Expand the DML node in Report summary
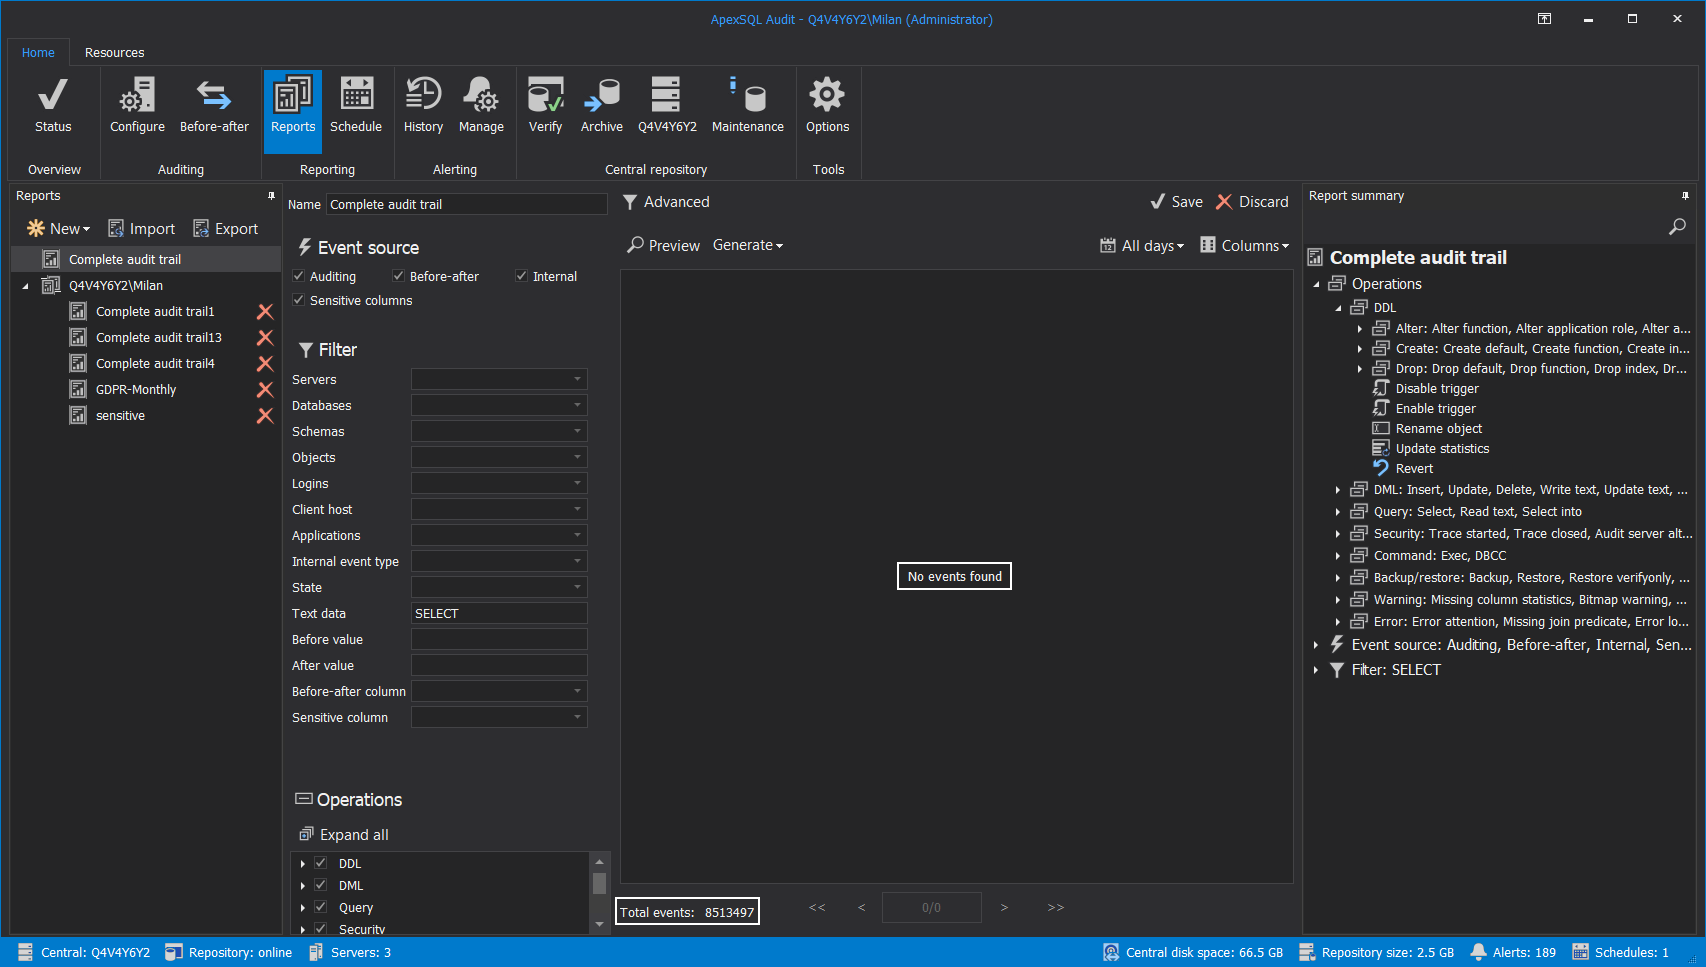 point(1338,490)
